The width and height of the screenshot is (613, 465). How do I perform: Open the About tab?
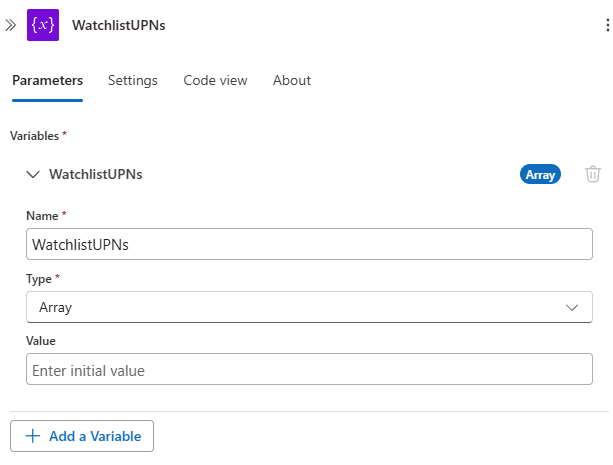tap(292, 80)
